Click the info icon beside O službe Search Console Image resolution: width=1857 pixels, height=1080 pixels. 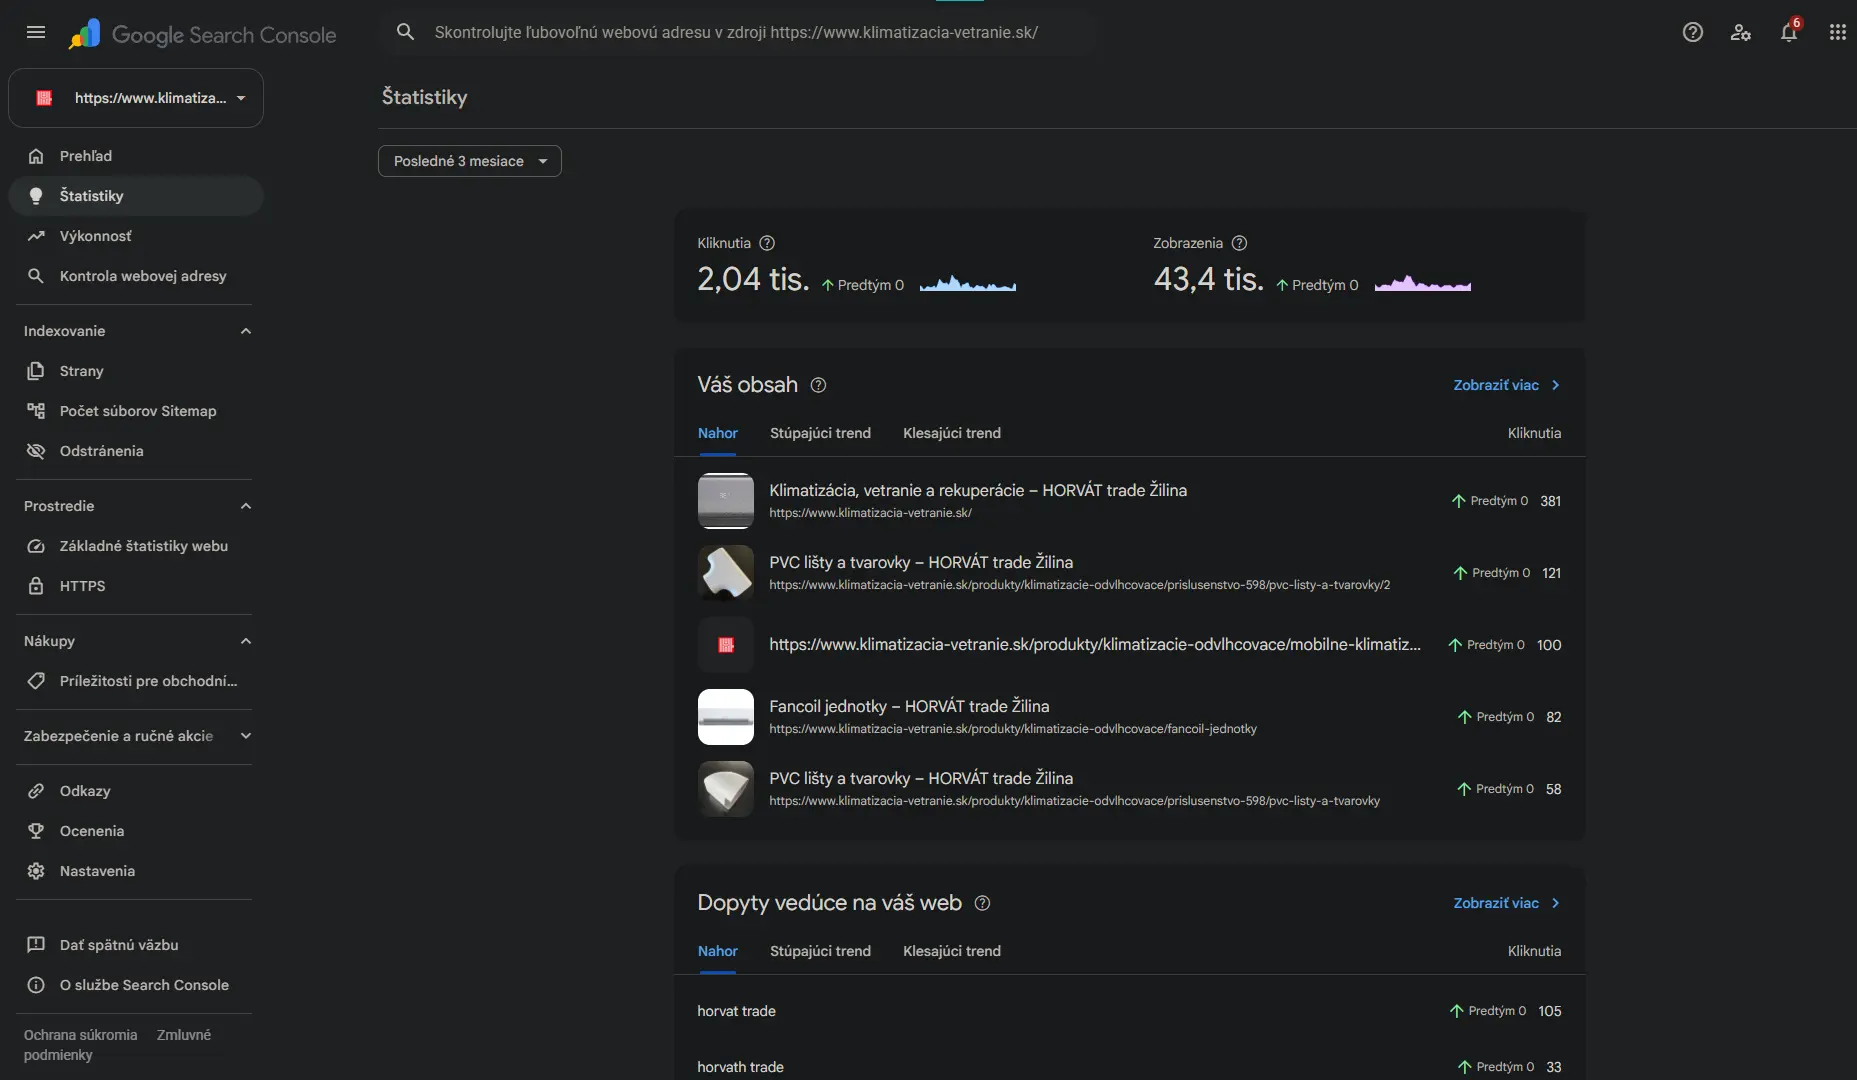pos(36,985)
